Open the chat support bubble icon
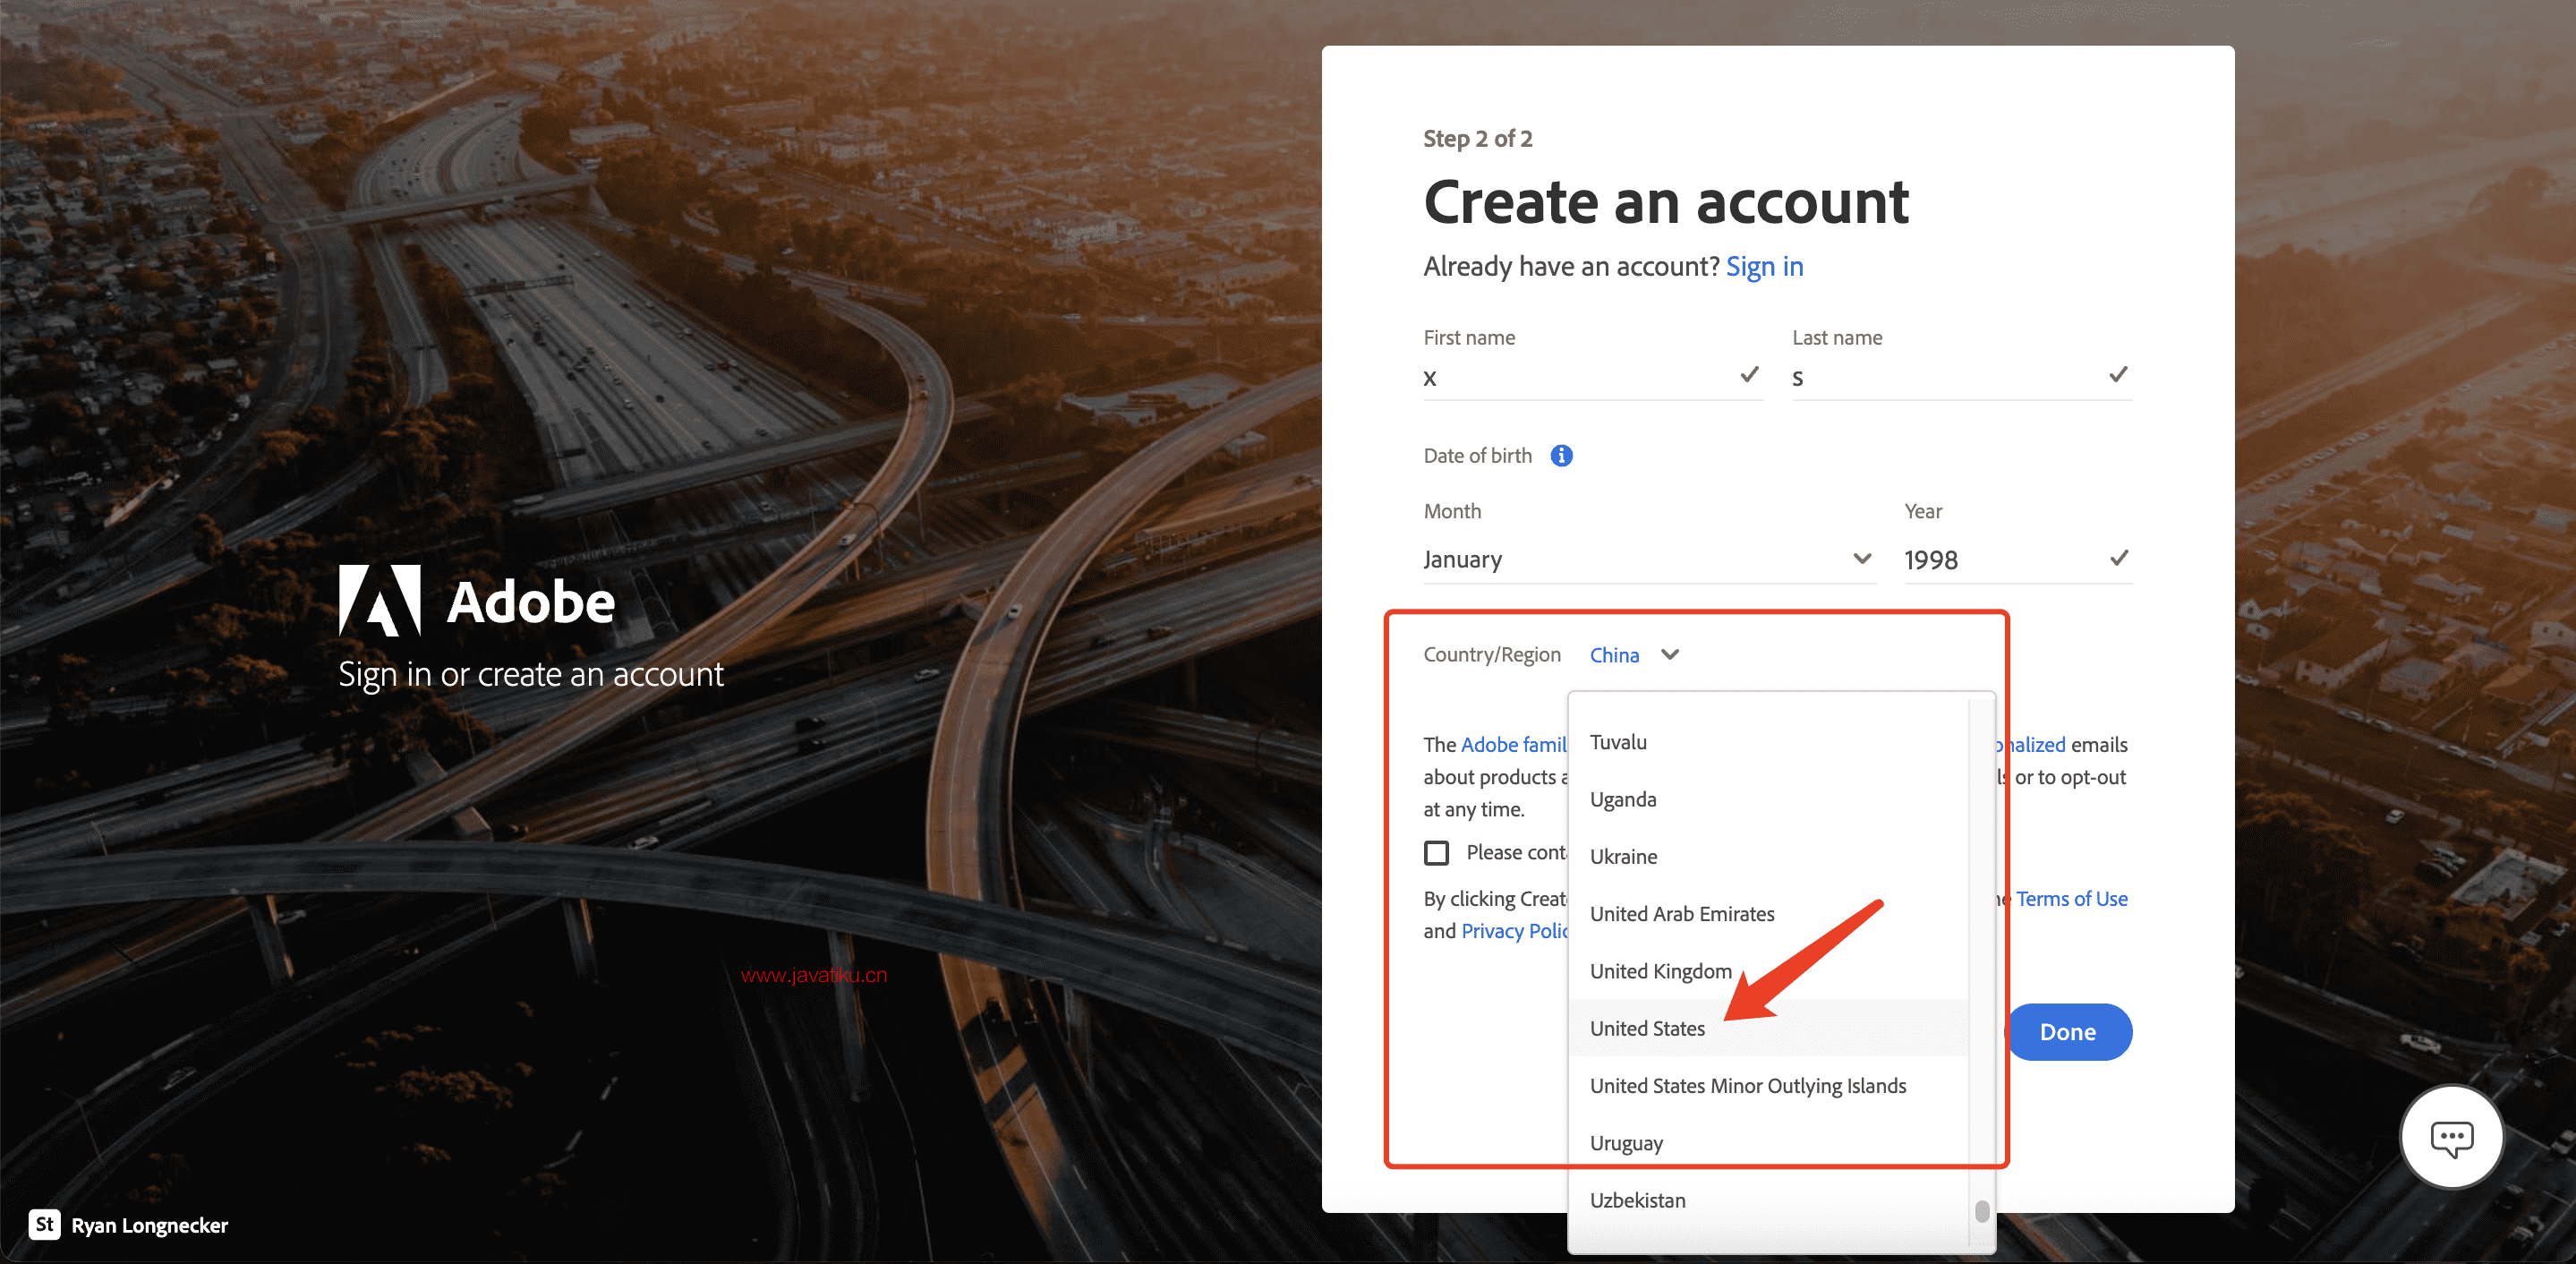Screen dimensions: 2576x1264 (2452, 1137)
